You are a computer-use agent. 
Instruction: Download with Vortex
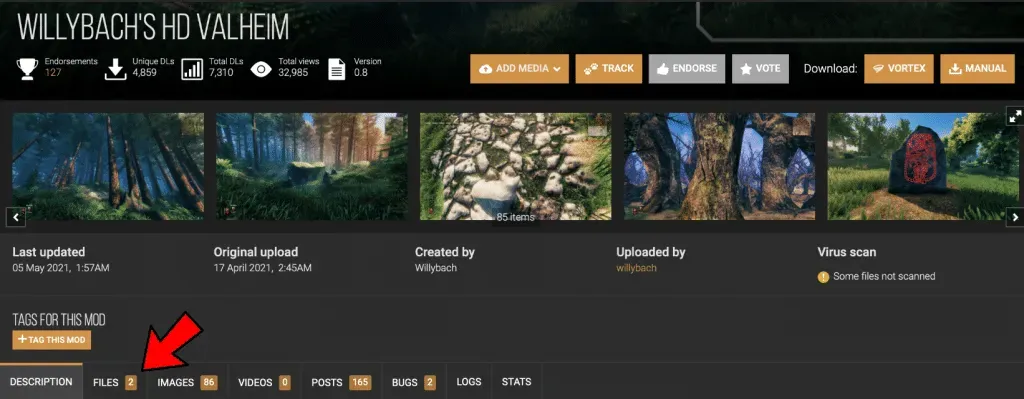pyautogui.click(x=899, y=69)
